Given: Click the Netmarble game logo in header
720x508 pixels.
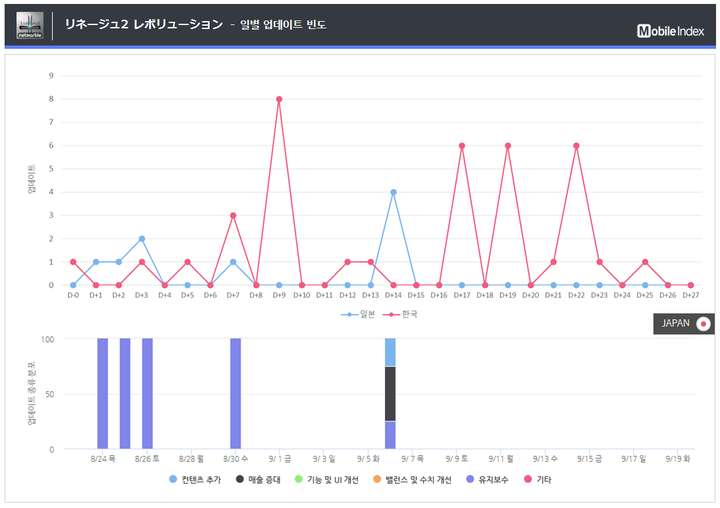Looking at the screenshot, I should pyautogui.click(x=30, y=25).
